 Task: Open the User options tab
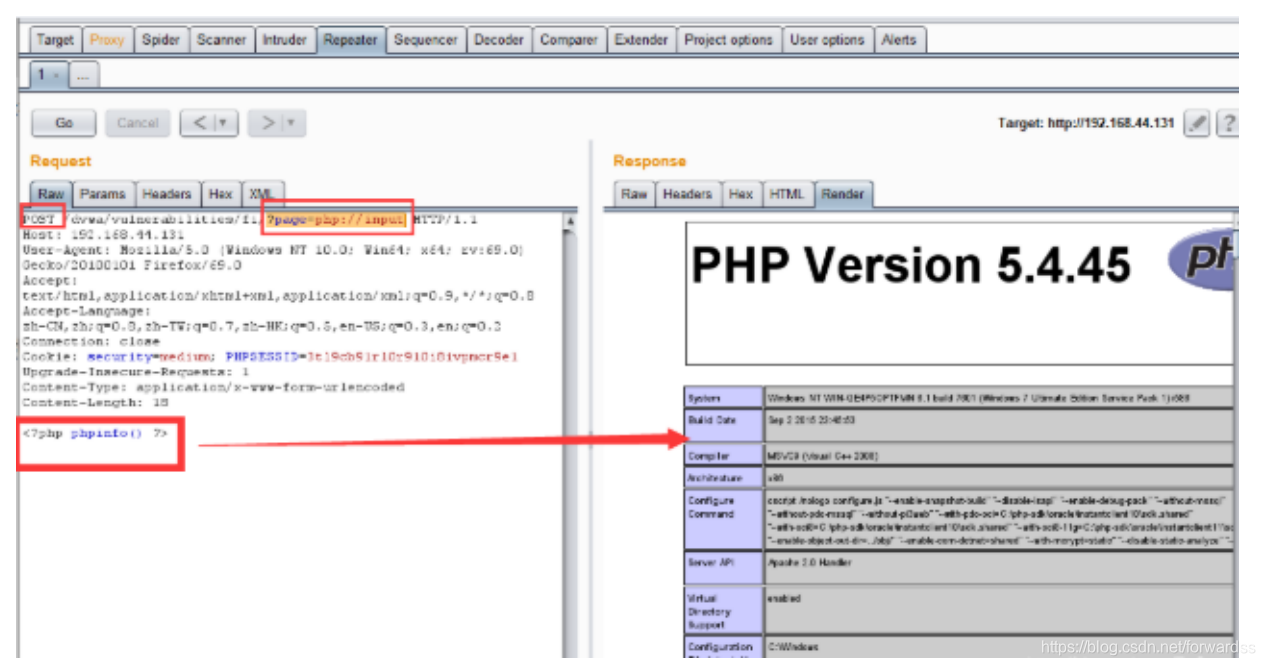click(x=826, y=40)
